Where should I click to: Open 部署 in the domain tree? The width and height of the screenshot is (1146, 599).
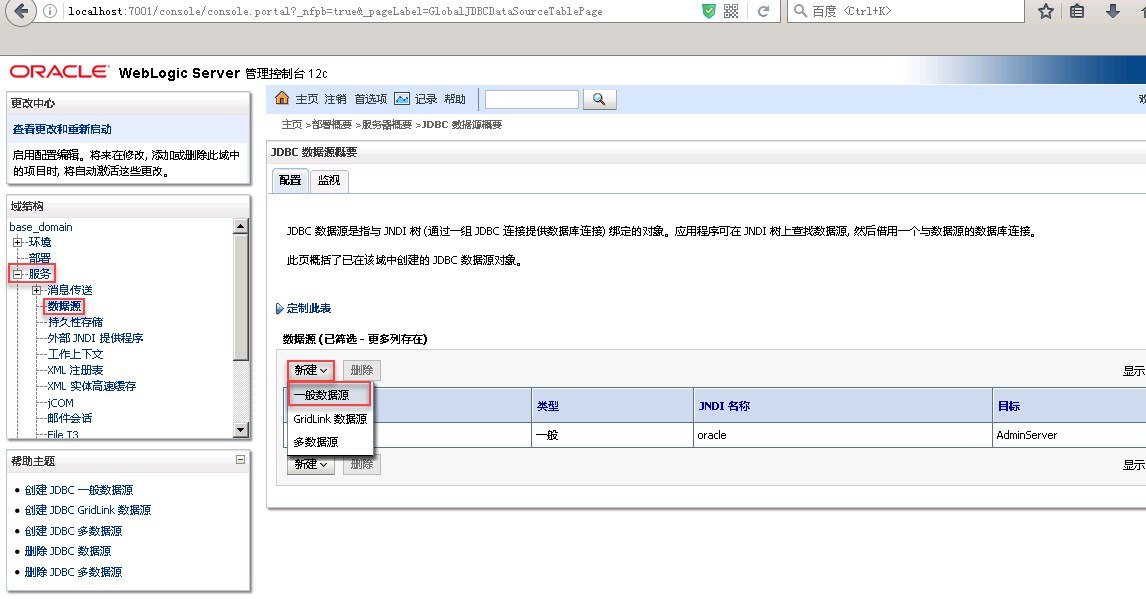click(x=39, y=258)
